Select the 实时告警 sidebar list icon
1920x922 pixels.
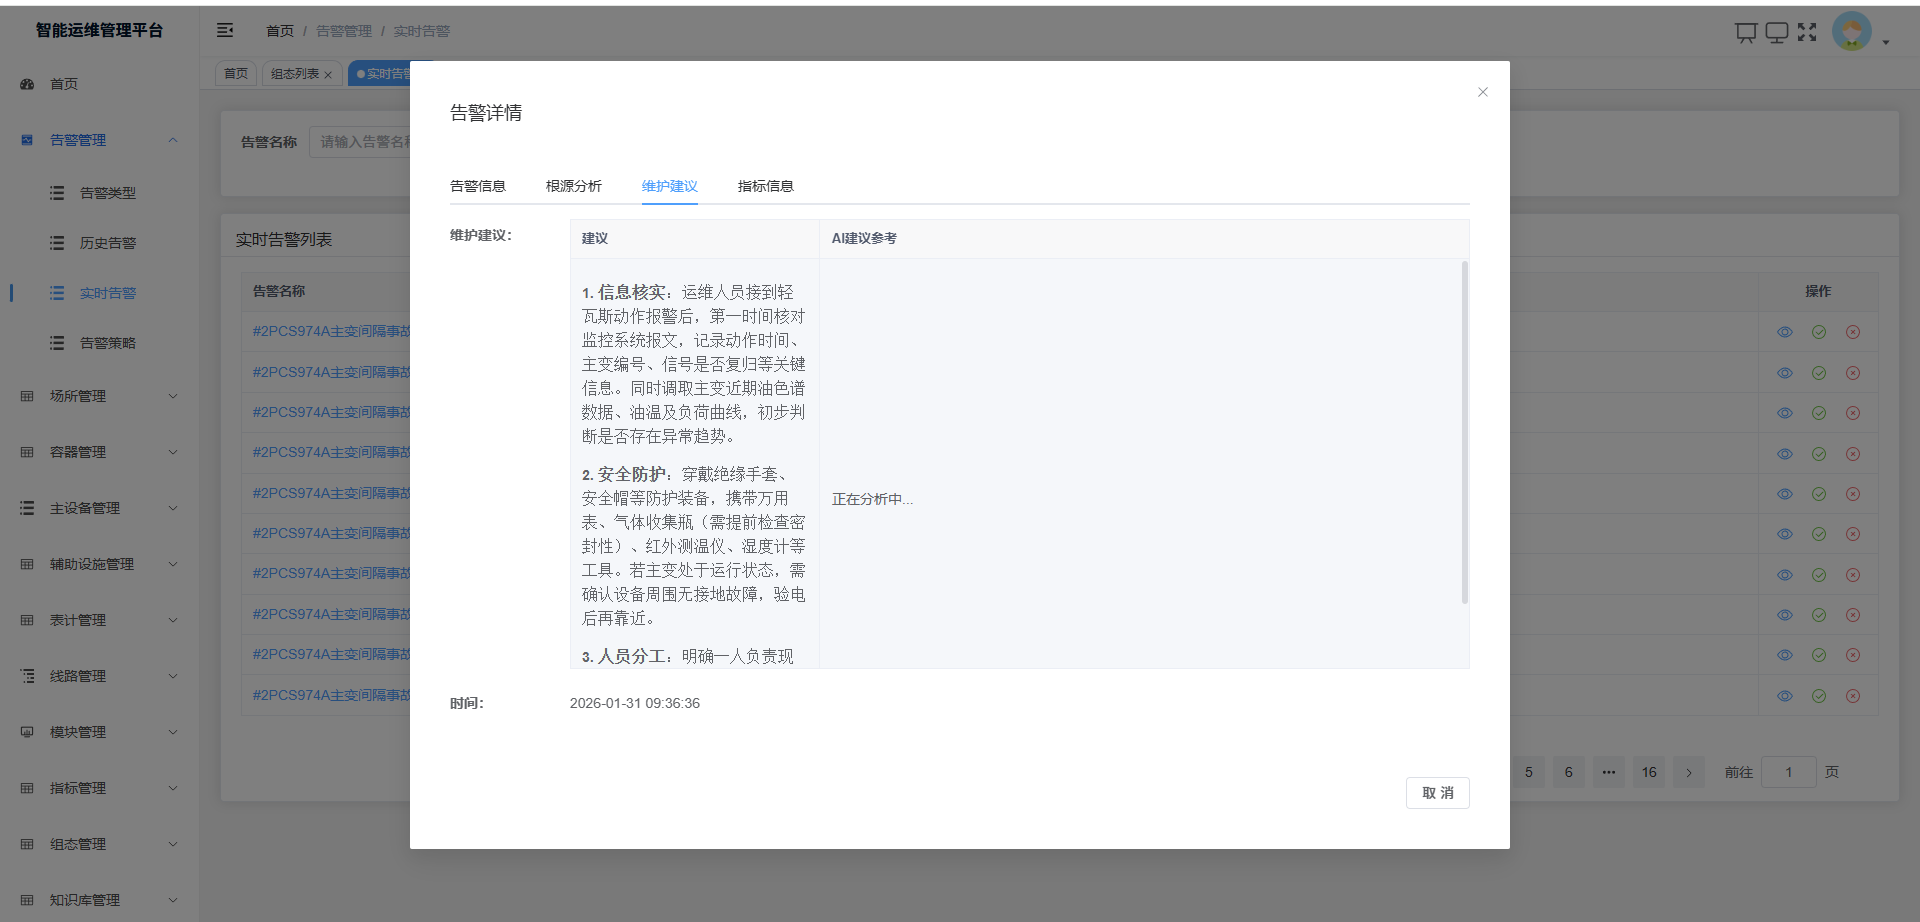pyautogui.click(x=57, y=292)
